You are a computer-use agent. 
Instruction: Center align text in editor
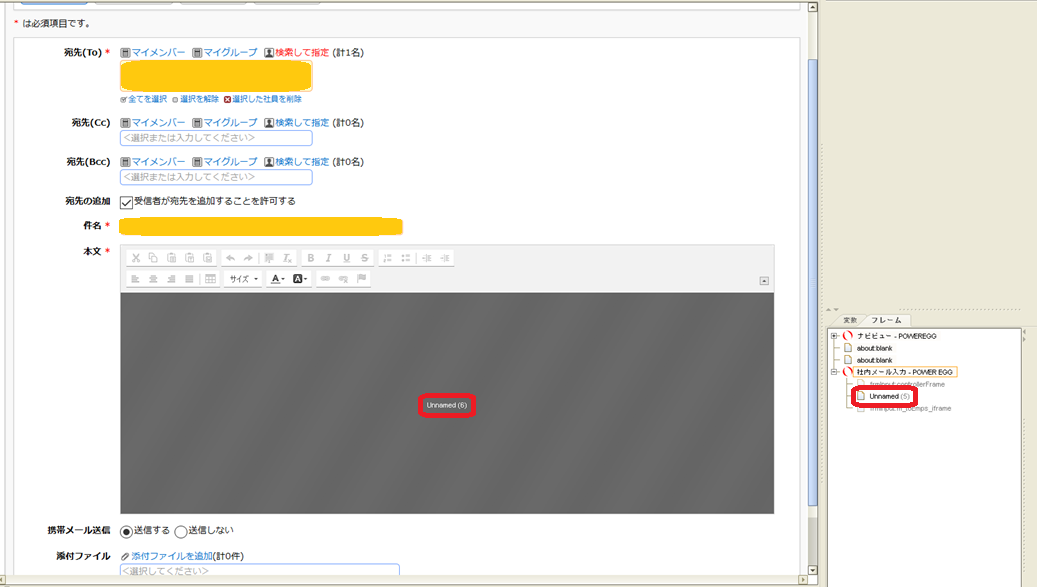point(153,279)
